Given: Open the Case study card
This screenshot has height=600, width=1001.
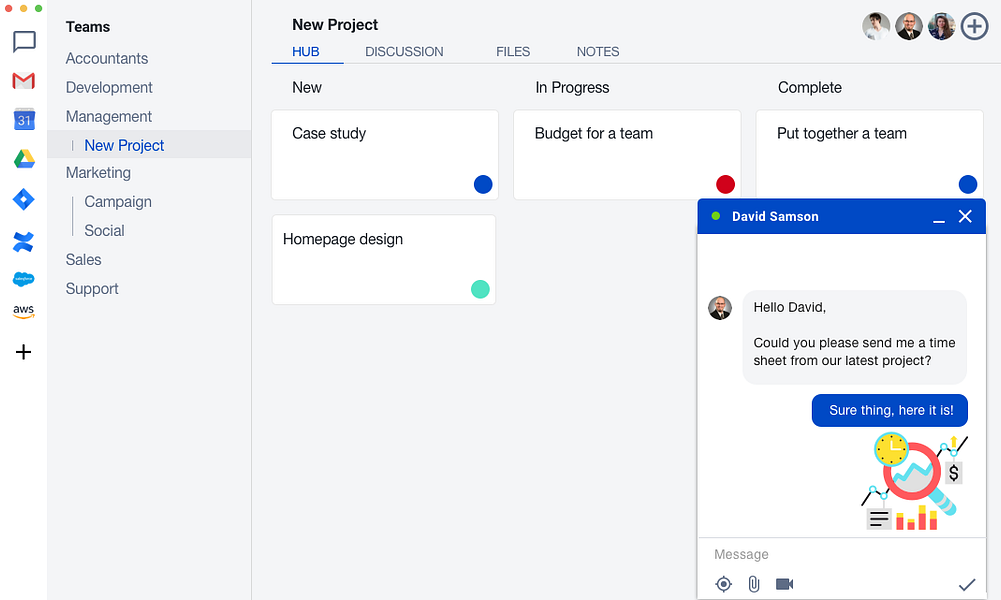Looking at the screenshot, I should pyautogui.click(x=385, y=155).
